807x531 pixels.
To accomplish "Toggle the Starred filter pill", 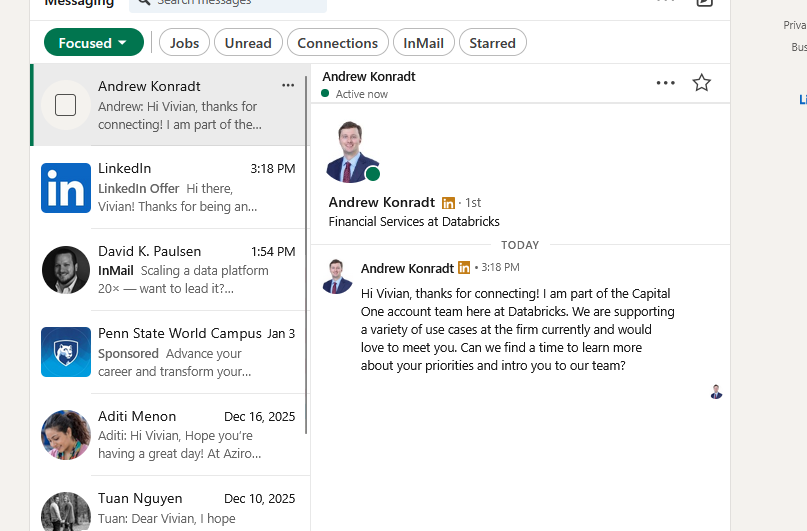I will coord(492,43).
